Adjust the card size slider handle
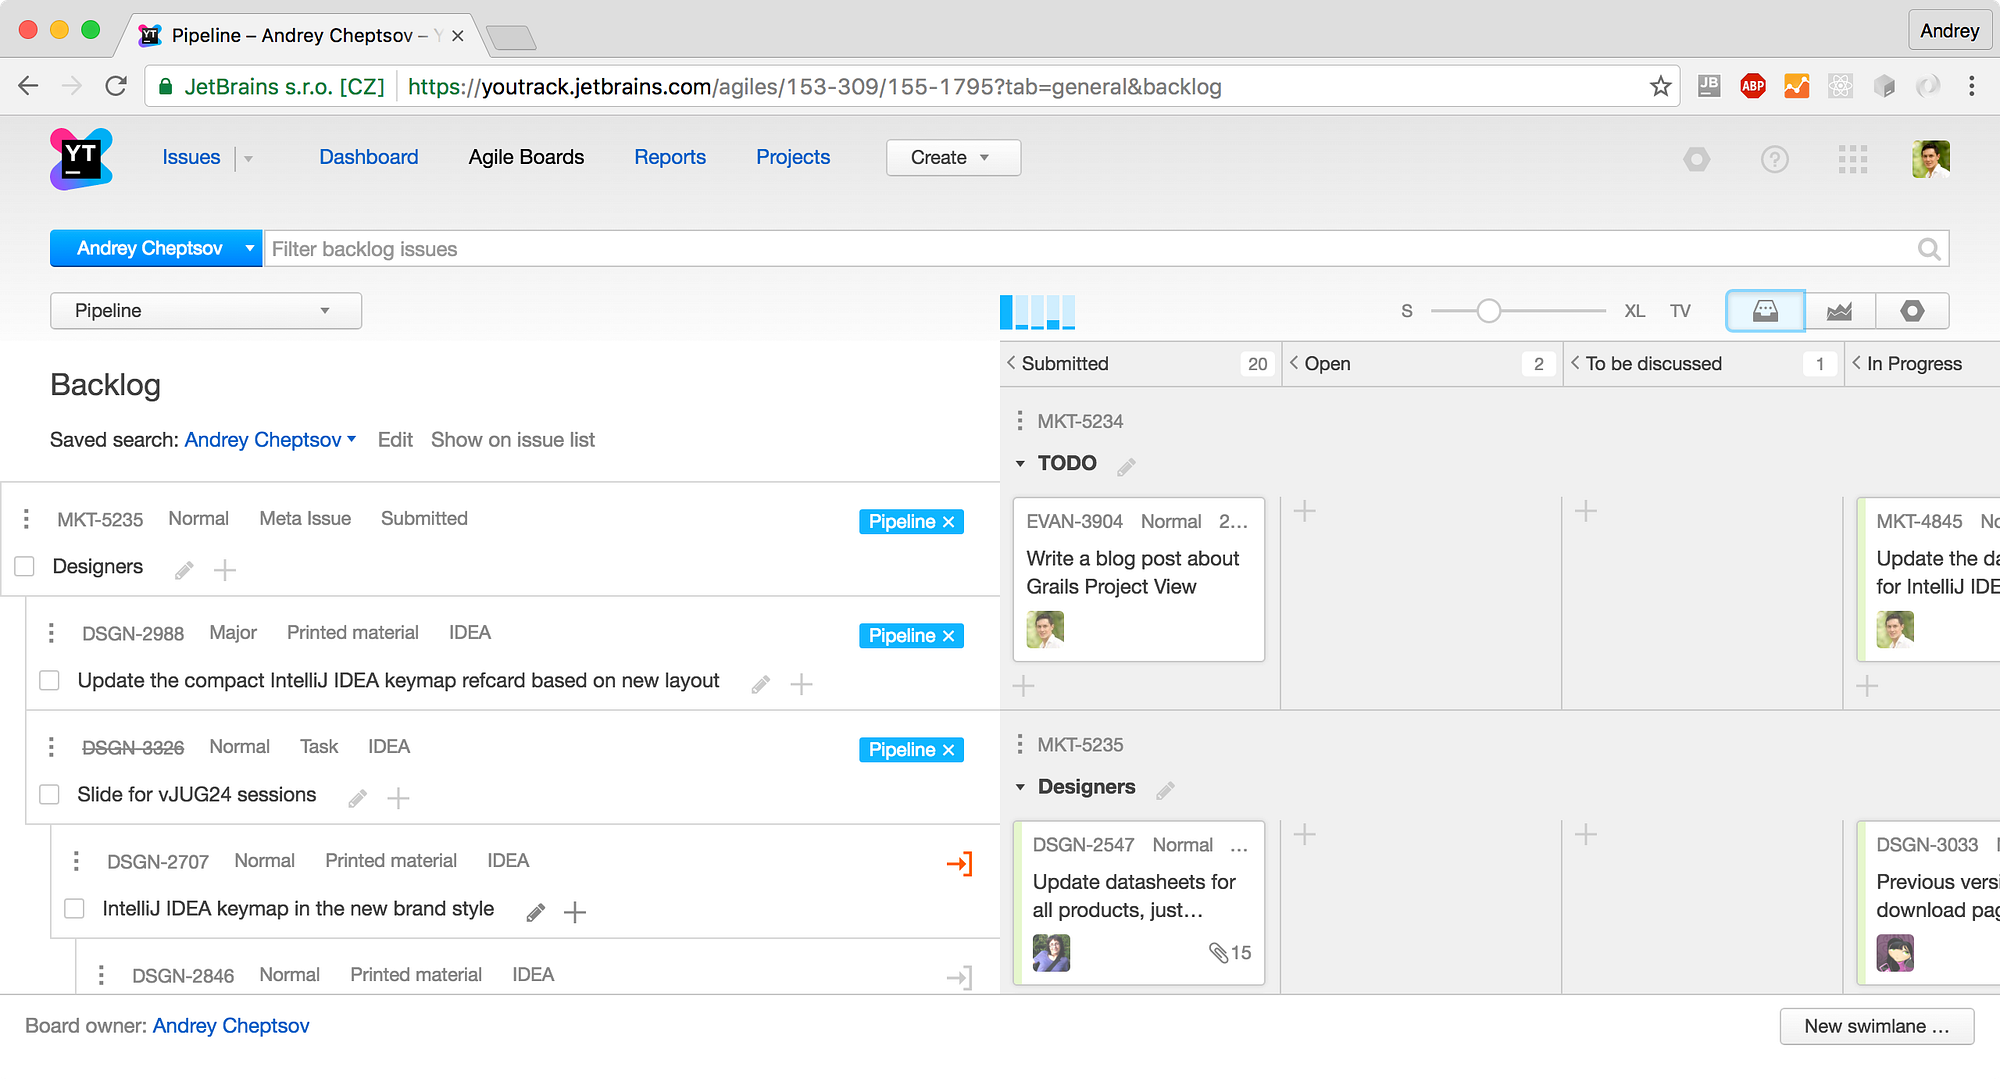Image resolution: width=2000 pixels, height=1081 pixels. tap(1488, 311)
